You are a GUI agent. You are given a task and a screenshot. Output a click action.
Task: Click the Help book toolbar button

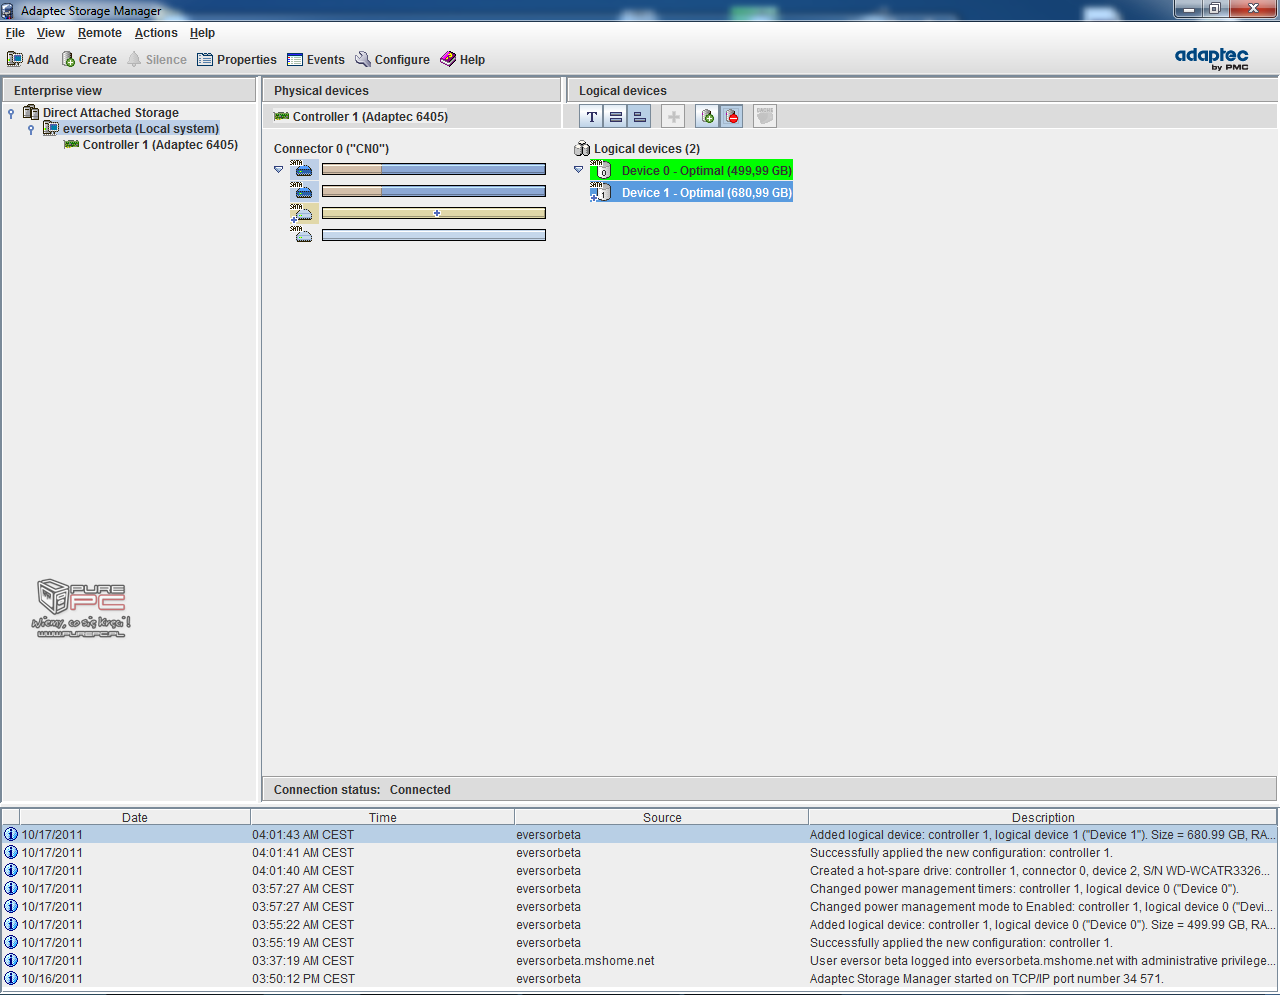coord(462,60)
